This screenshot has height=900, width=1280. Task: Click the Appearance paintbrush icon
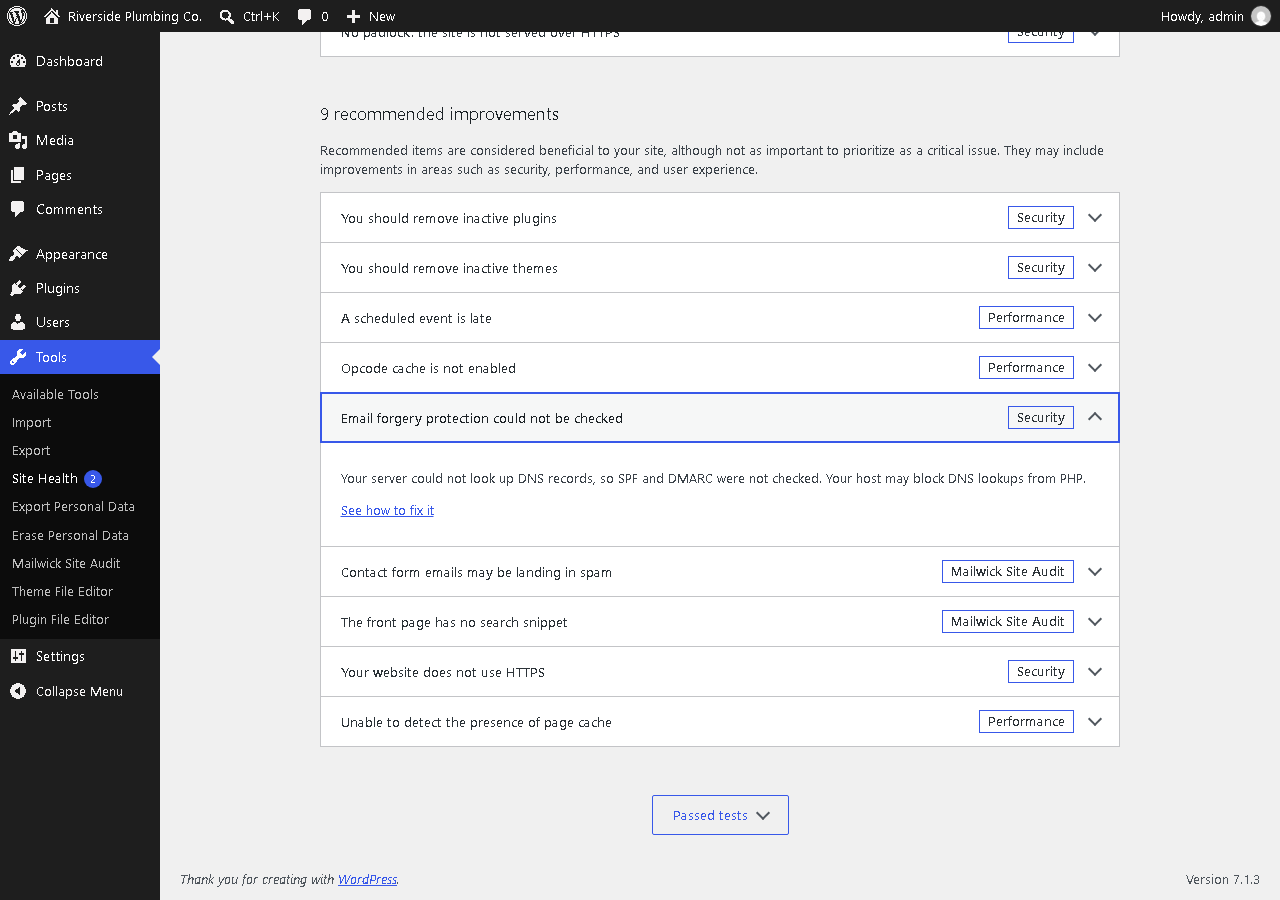(x=18, y=254)
